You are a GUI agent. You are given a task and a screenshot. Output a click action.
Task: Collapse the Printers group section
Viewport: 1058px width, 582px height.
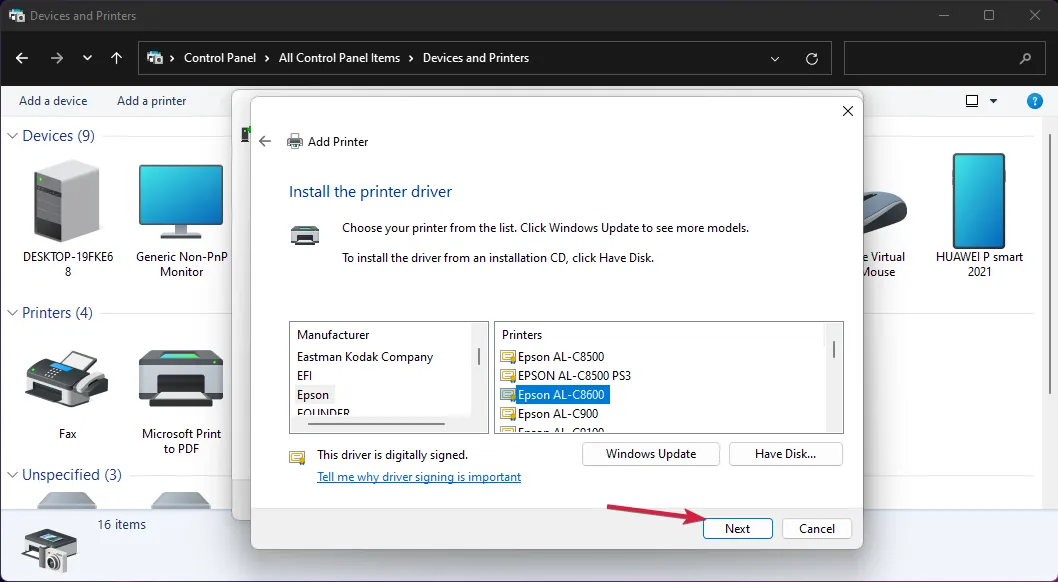(x=13, y=313)
